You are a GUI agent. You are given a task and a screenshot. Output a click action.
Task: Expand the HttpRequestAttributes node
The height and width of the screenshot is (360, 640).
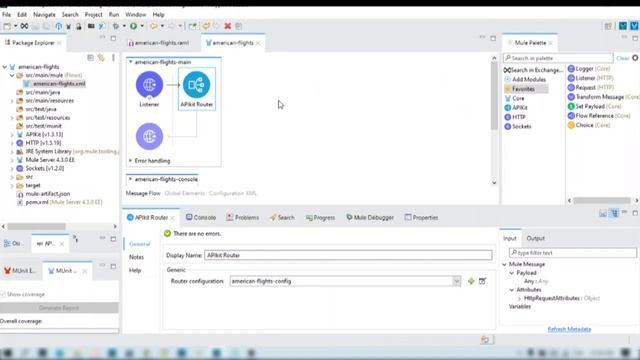coord(519,298)
